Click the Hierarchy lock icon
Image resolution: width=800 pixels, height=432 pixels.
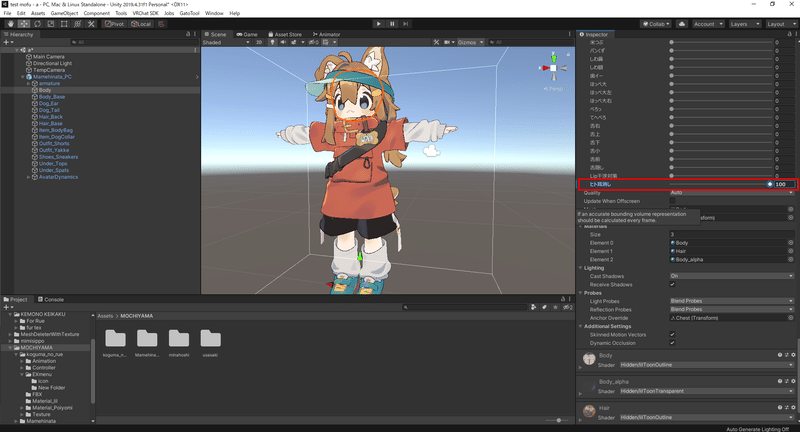click(x=188, y=34)
